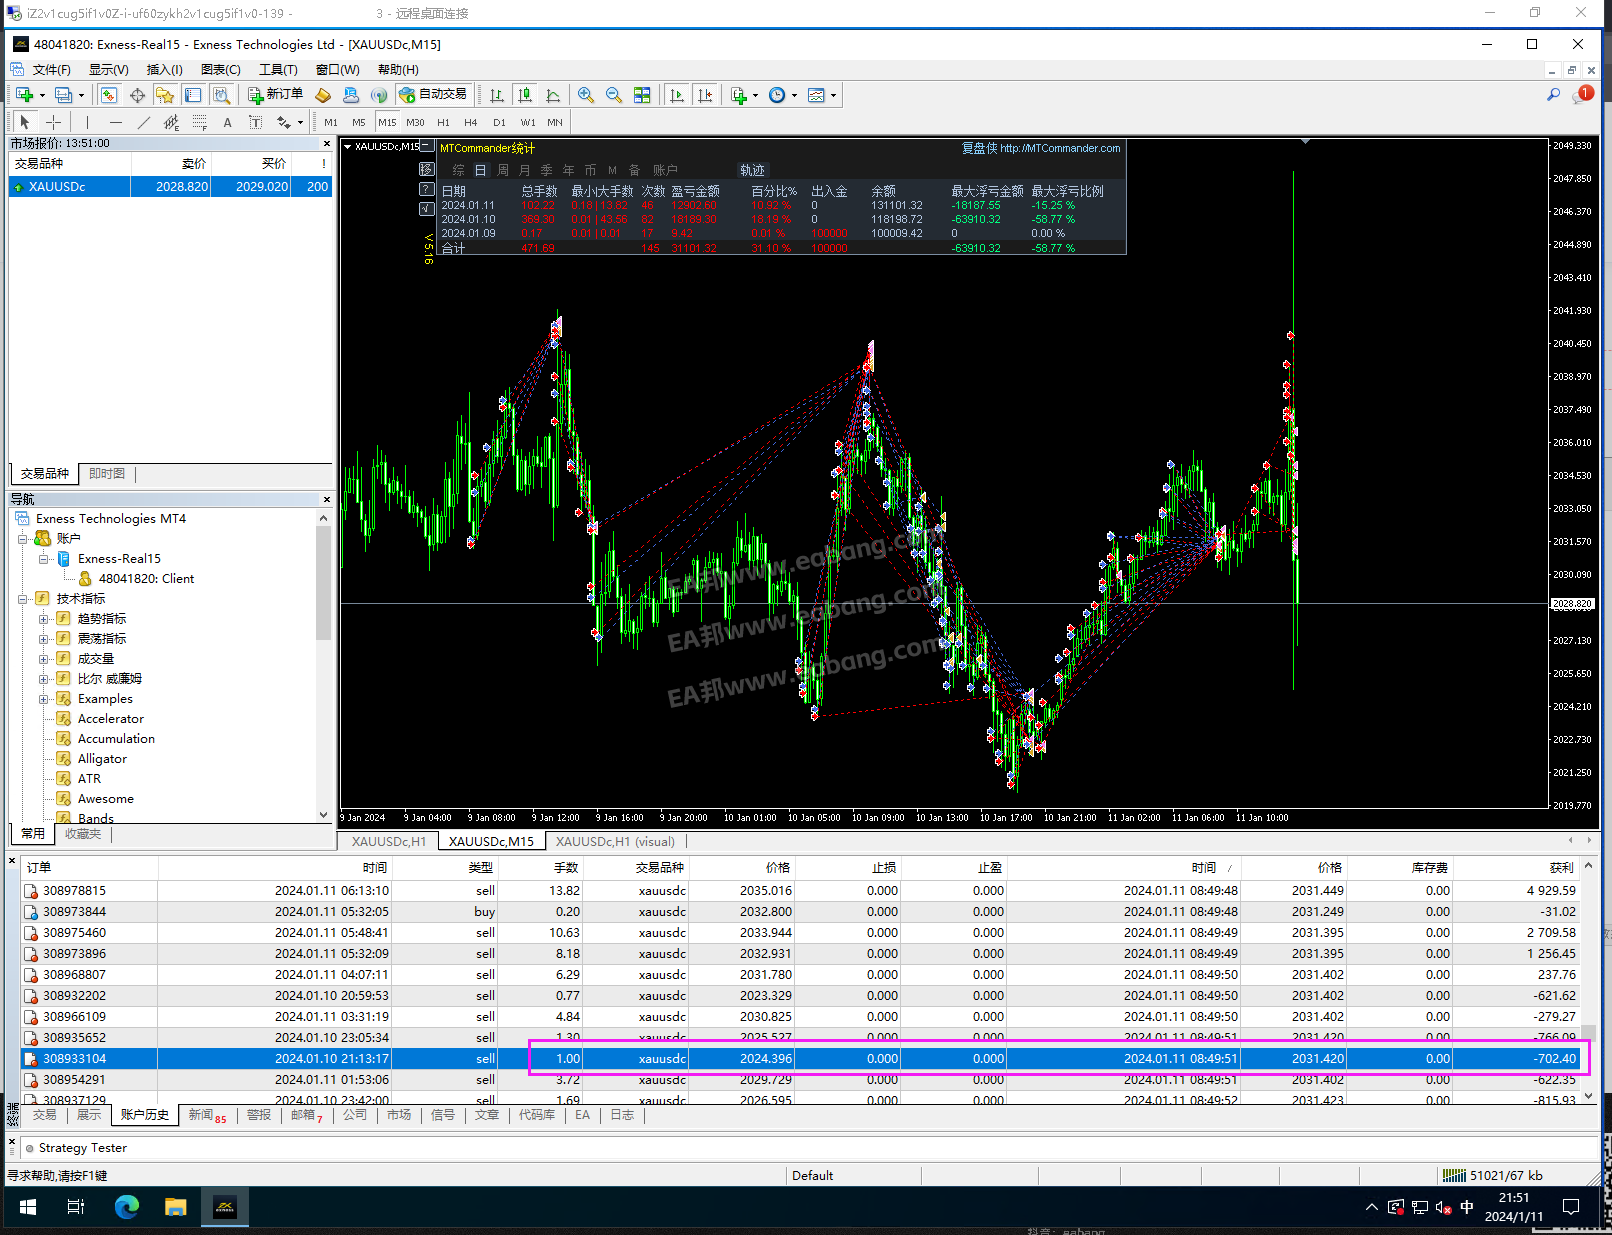The width and height of the screenshot is (1612, 1235).
Task: Select the equidistant channel tool
Action: (x=172, y=122)
